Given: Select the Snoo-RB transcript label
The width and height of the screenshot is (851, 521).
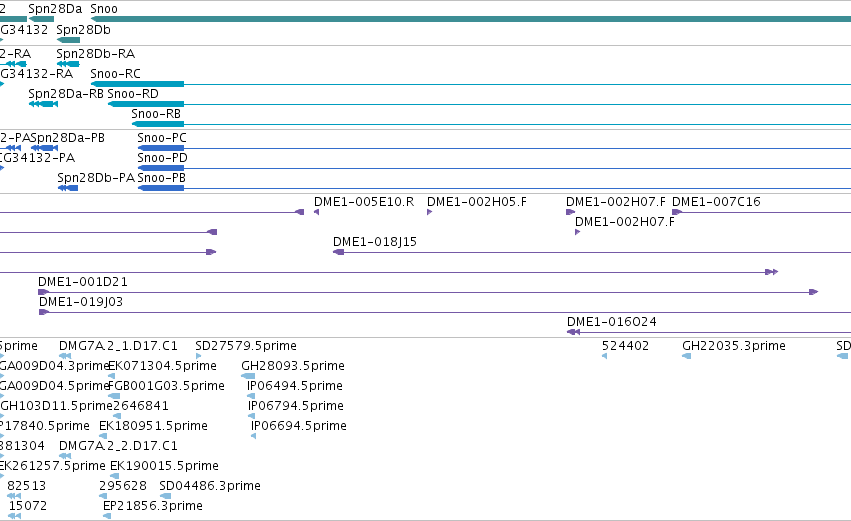Looking at the screenshot, I should click(156, 114).
